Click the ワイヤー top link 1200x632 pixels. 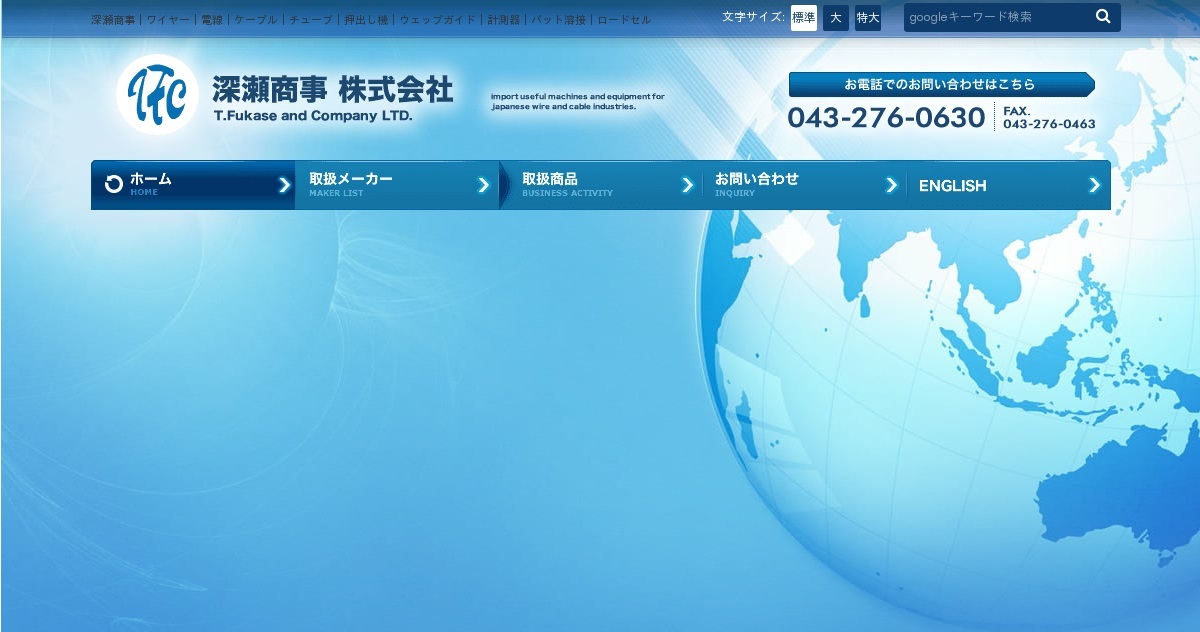[168, 20]
